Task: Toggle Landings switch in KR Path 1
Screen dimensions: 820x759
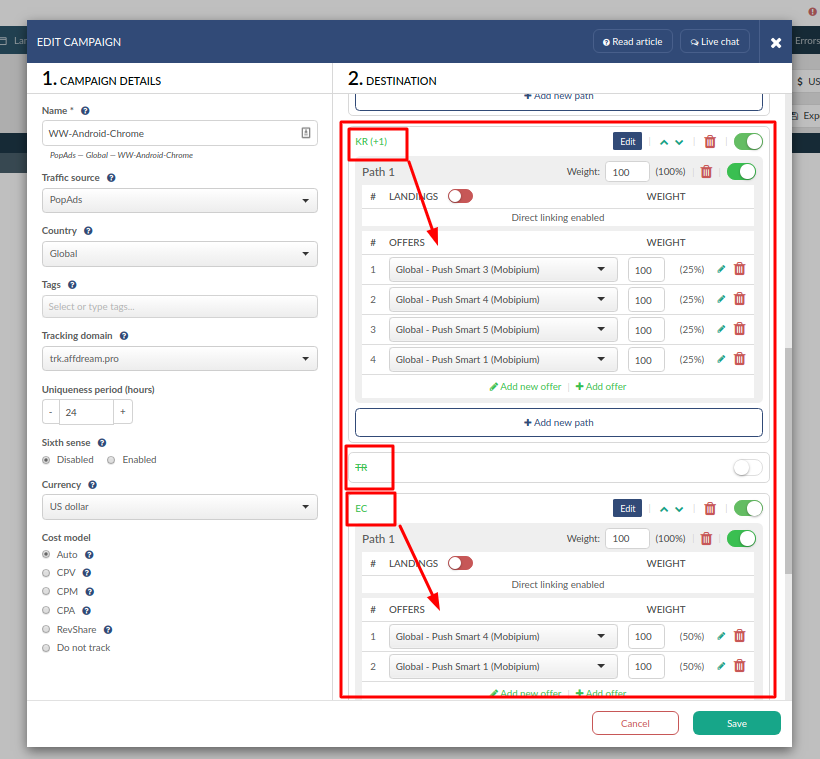Action: tap(460, 196)
